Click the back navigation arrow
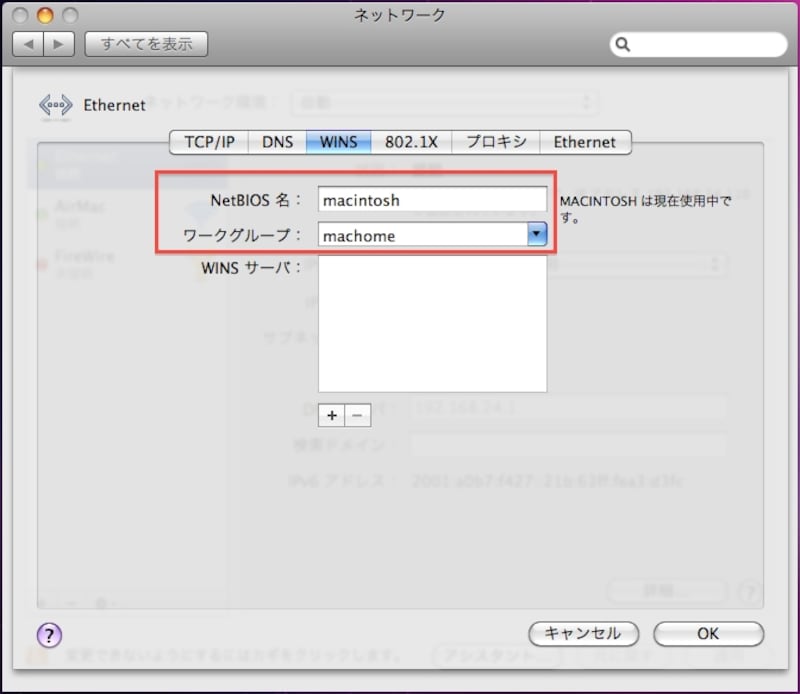800x694 pixels. (x=27, y=44)
